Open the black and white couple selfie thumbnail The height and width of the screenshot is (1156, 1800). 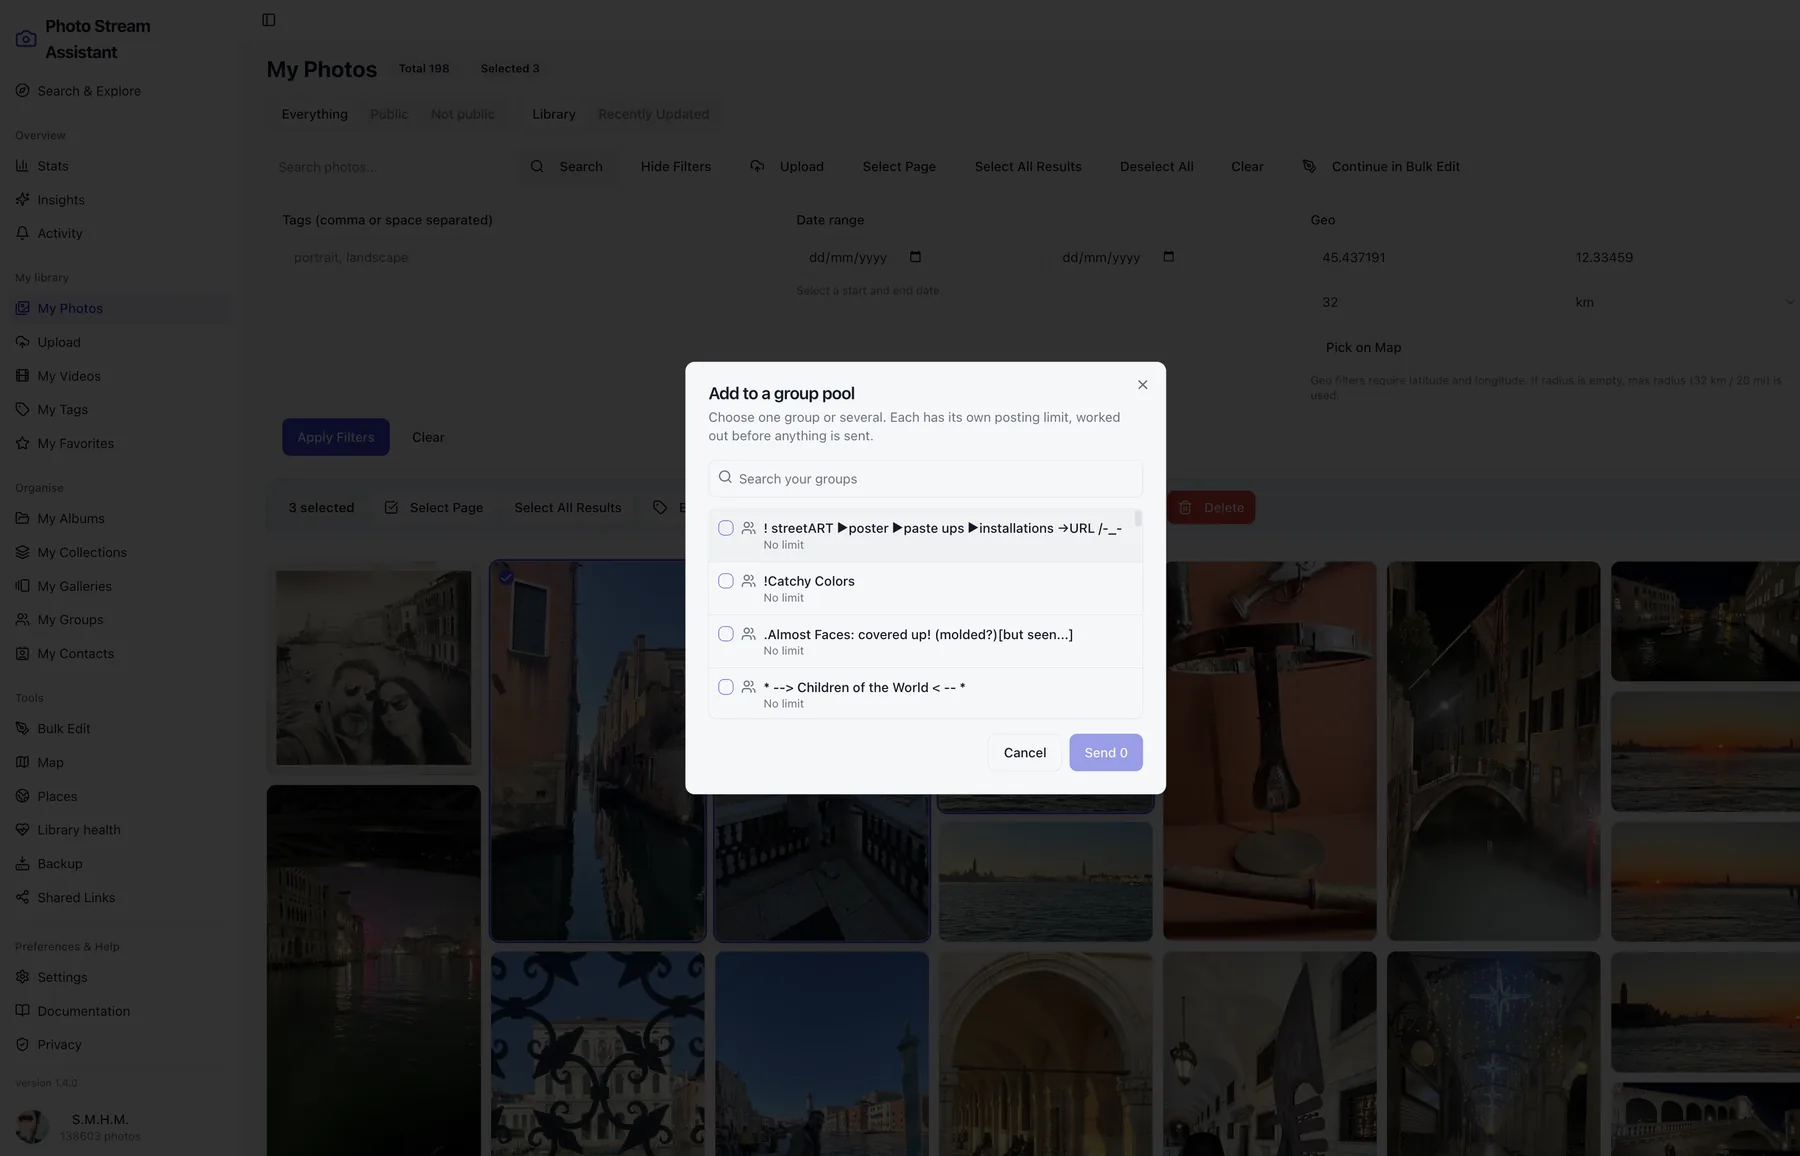coord(373,668)
